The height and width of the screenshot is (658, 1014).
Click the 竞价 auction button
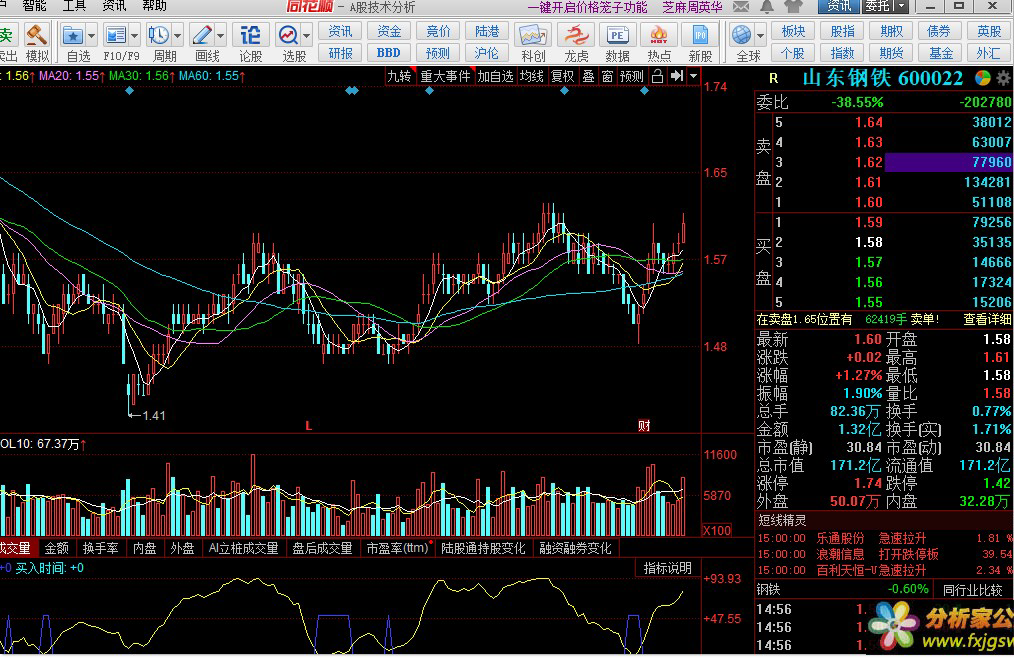[x=438, y=31]
